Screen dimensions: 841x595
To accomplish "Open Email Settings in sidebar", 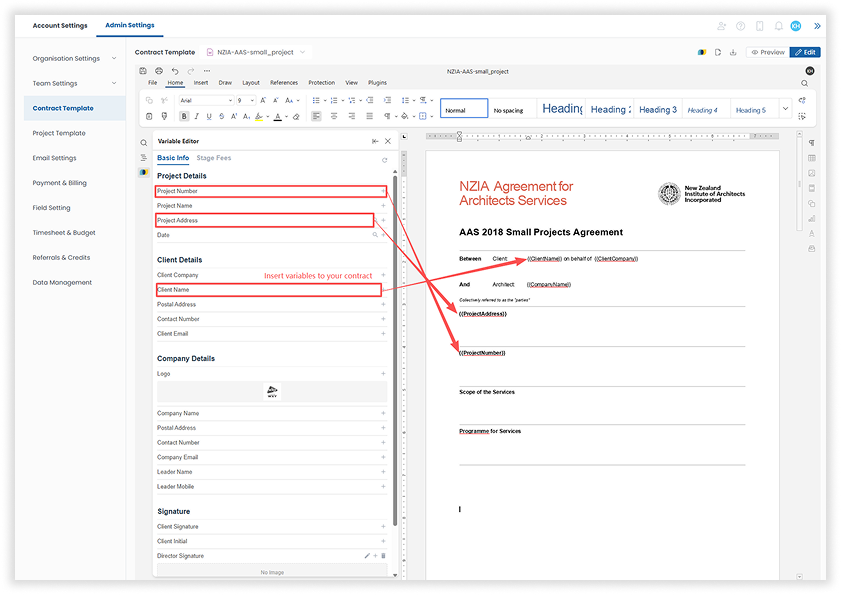I will click(54, 158).
